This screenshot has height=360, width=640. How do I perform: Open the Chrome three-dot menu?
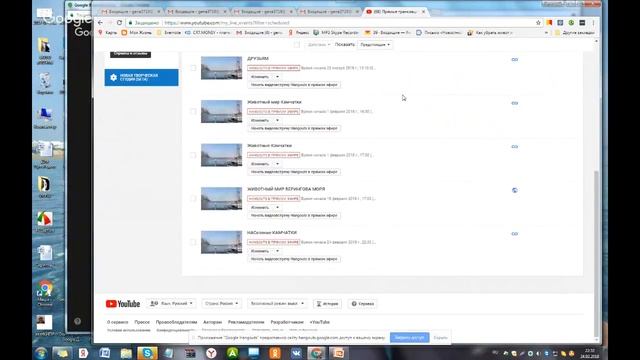(x=593, y=23)
